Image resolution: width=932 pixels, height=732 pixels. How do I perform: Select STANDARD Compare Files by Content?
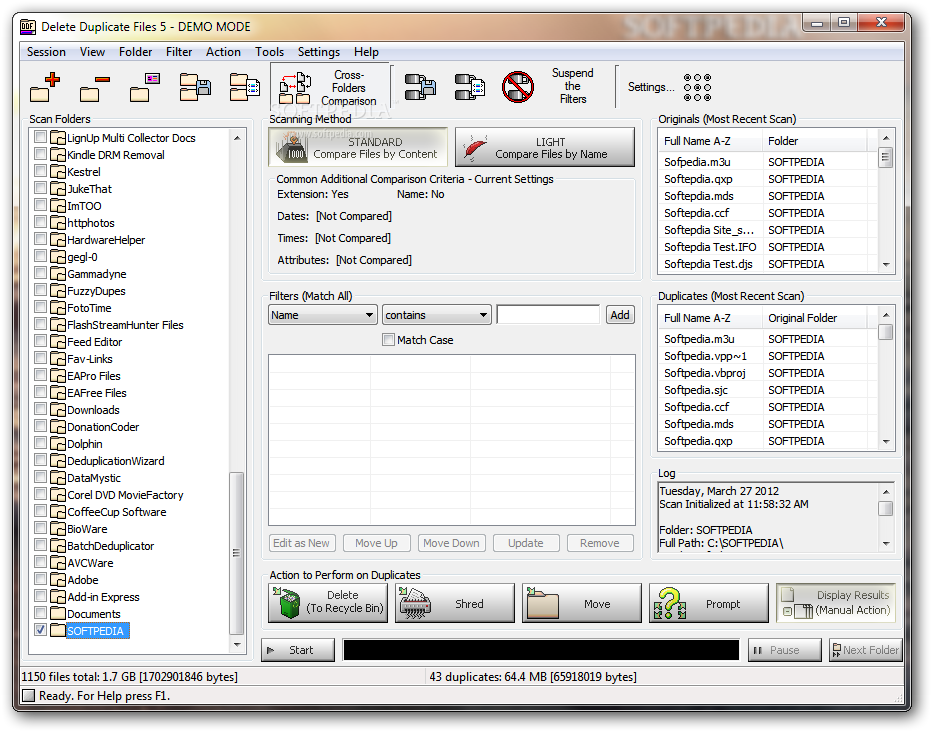358,147
